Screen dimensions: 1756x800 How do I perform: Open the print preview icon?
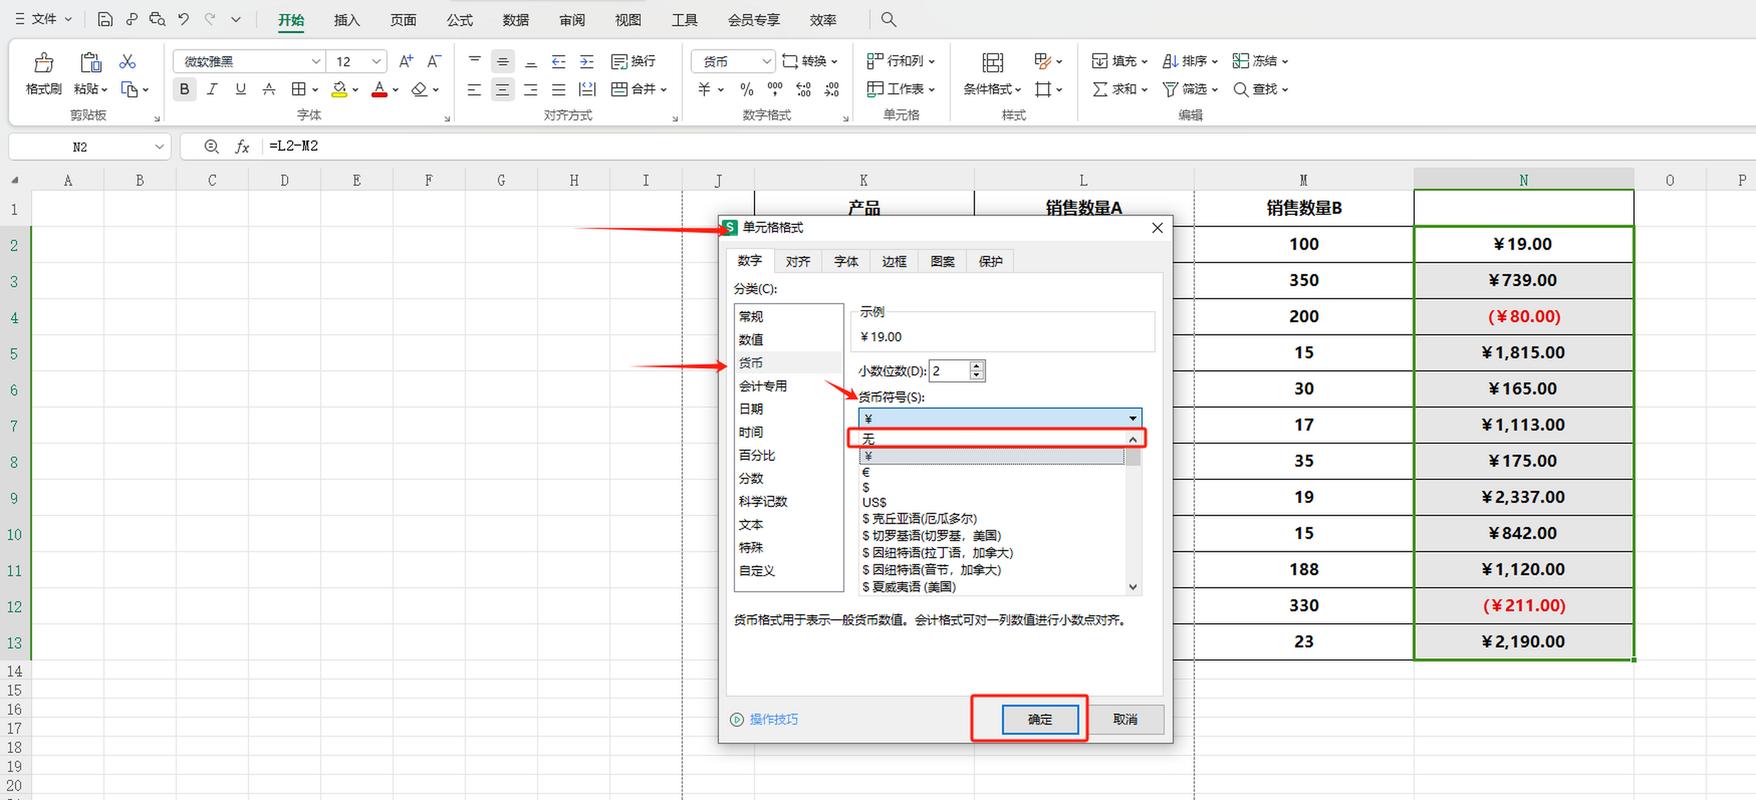point(157,19)
